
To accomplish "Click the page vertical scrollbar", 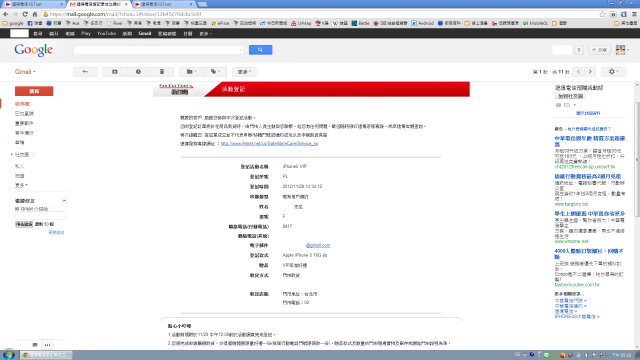I will [637, 159].
